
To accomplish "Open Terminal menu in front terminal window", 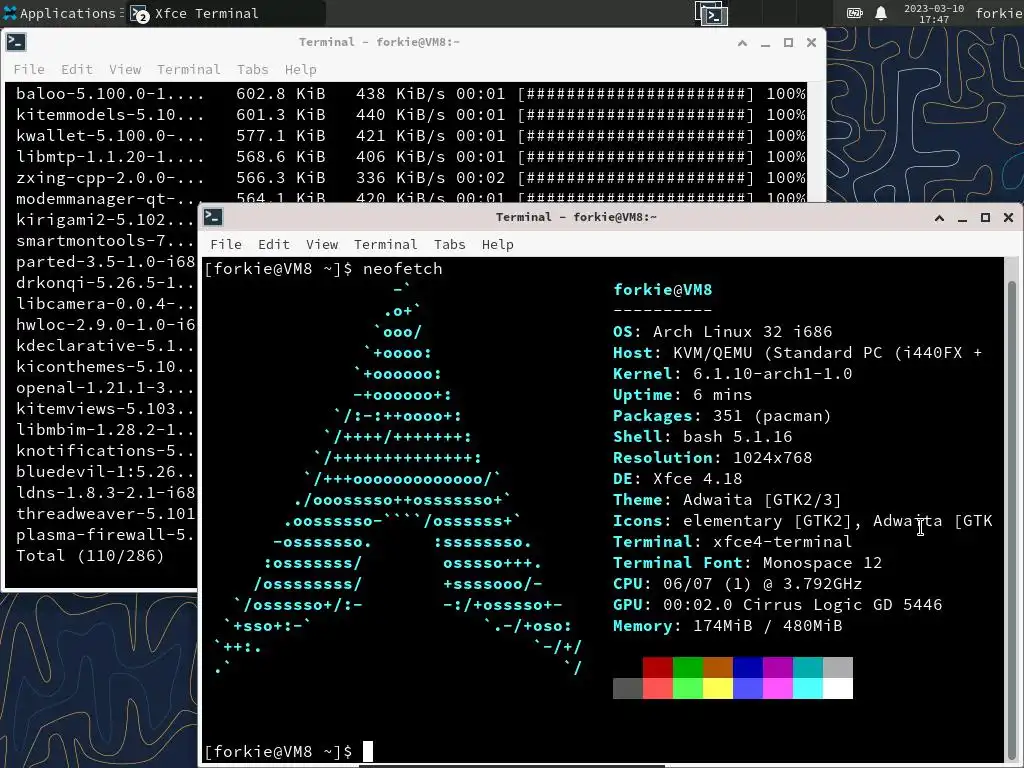I will pyautogui.click(x=385, y=244).
